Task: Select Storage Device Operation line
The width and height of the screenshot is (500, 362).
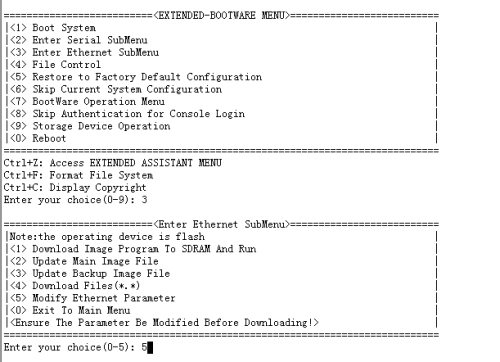Action: [90, 126]
